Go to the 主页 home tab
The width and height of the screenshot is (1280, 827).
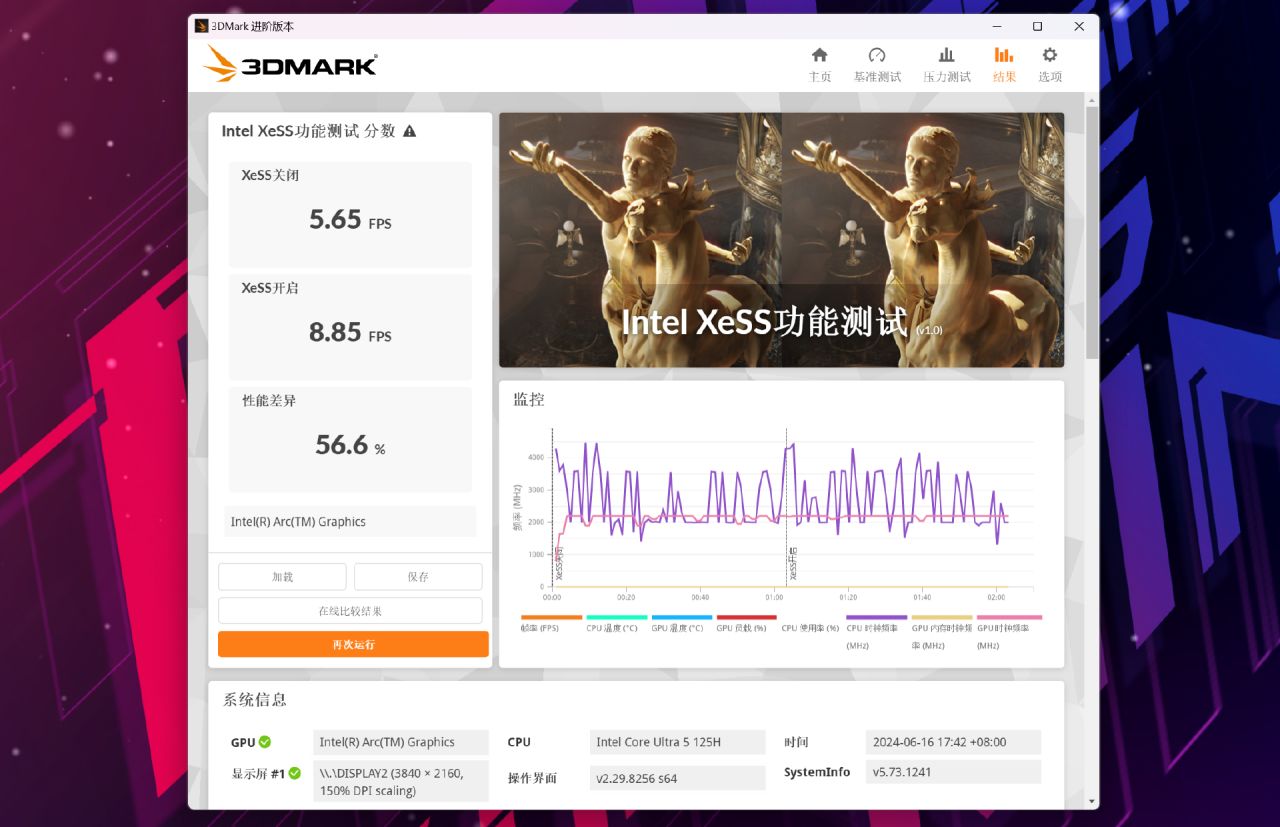[819, 65]
